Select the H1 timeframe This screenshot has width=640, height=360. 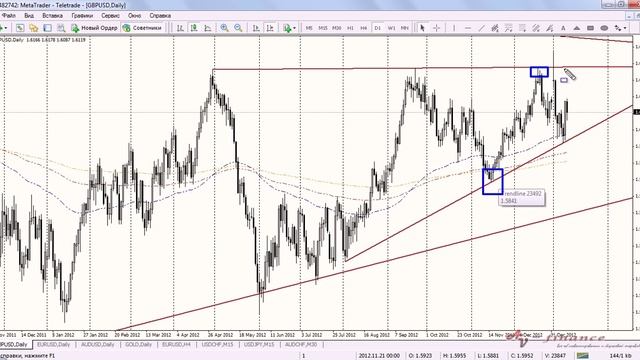pos(350,28)
